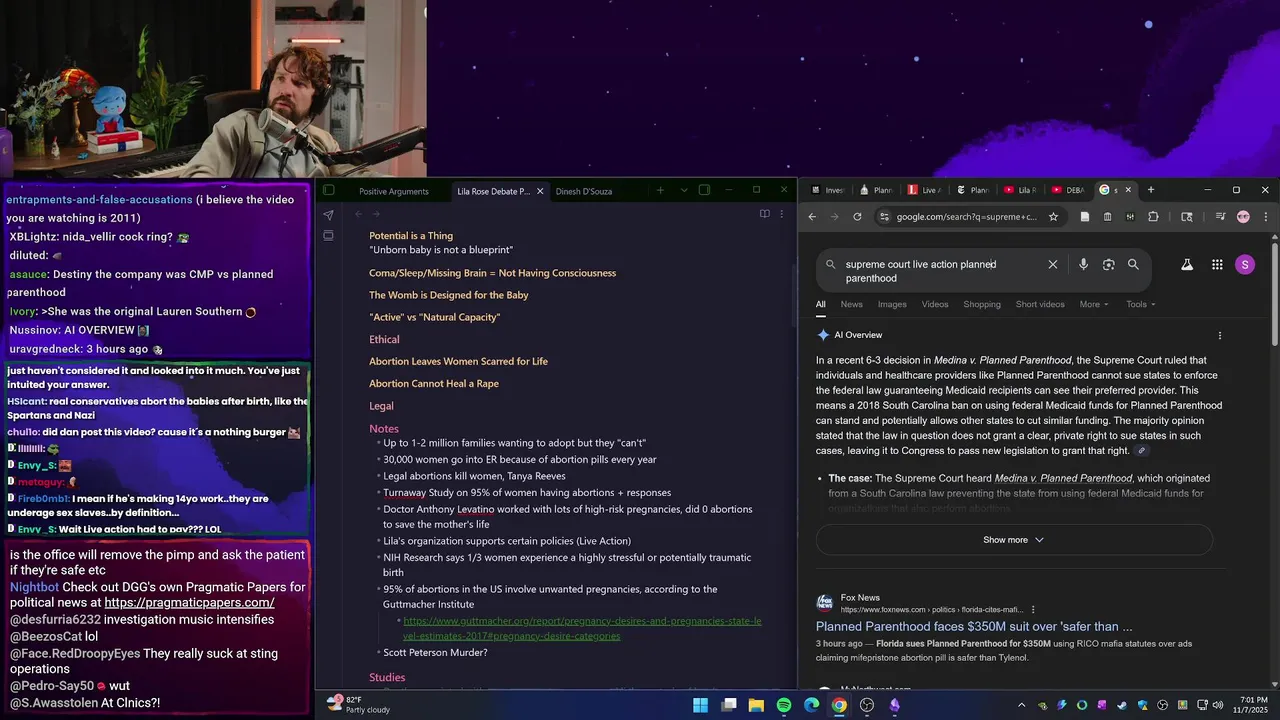Click the document extension icon in Chrome
The height and width of the screenshot is (720, 1280).
(x=1085, y=216)
